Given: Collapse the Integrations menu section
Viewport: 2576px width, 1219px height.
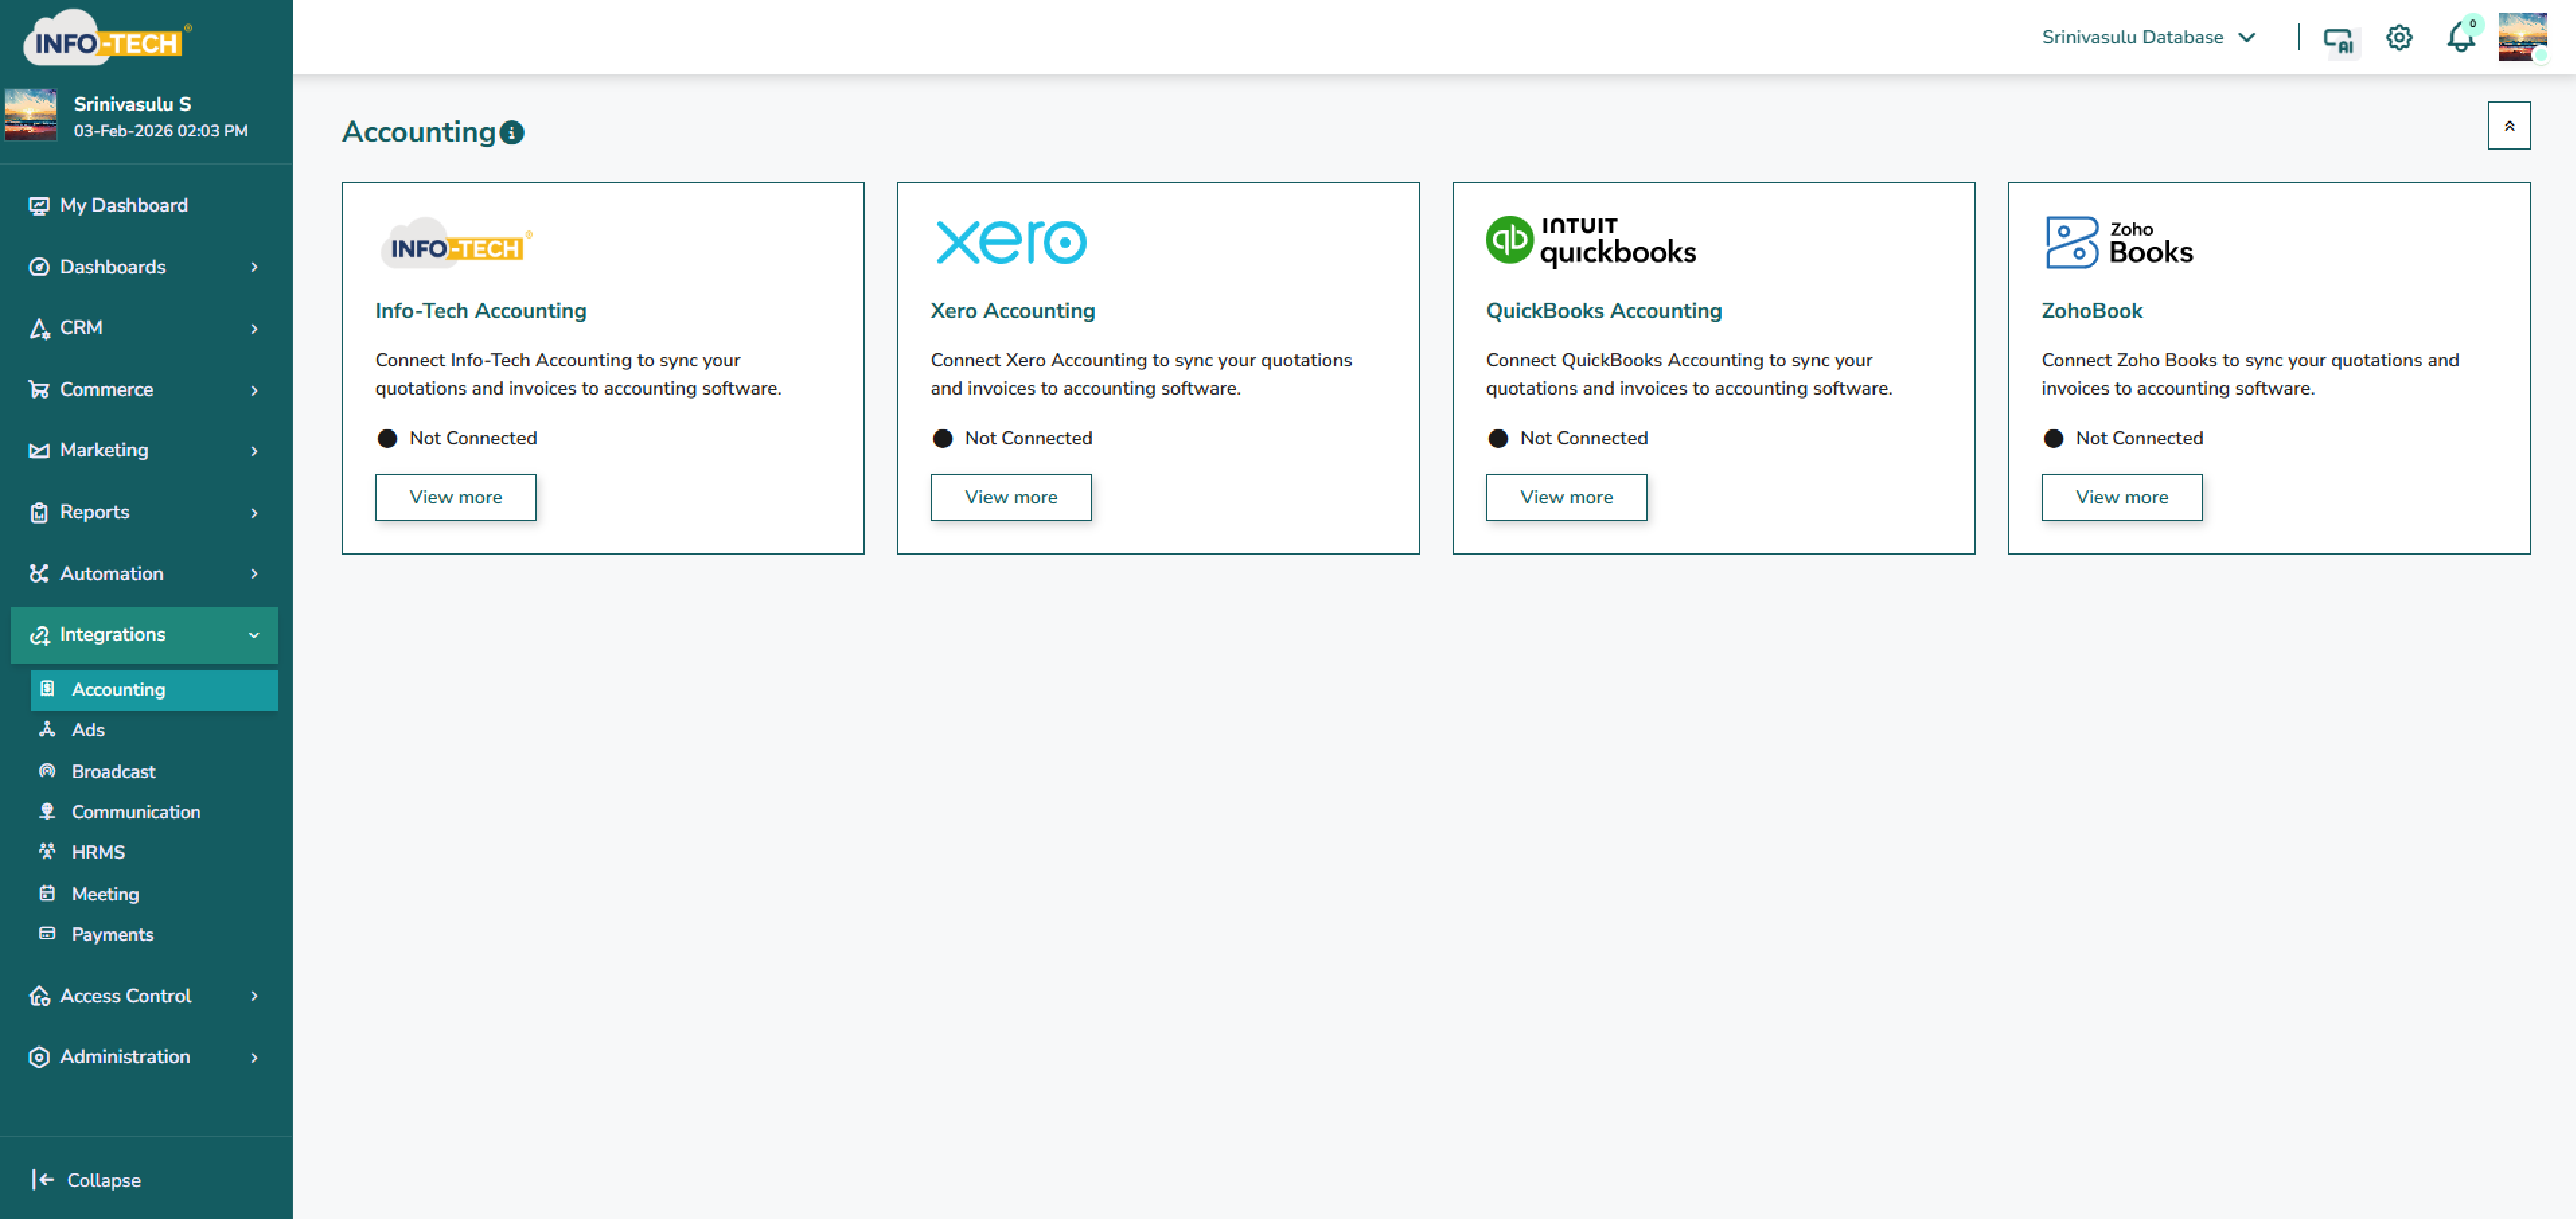Looking at the screenshot, I should click(145, 635).
